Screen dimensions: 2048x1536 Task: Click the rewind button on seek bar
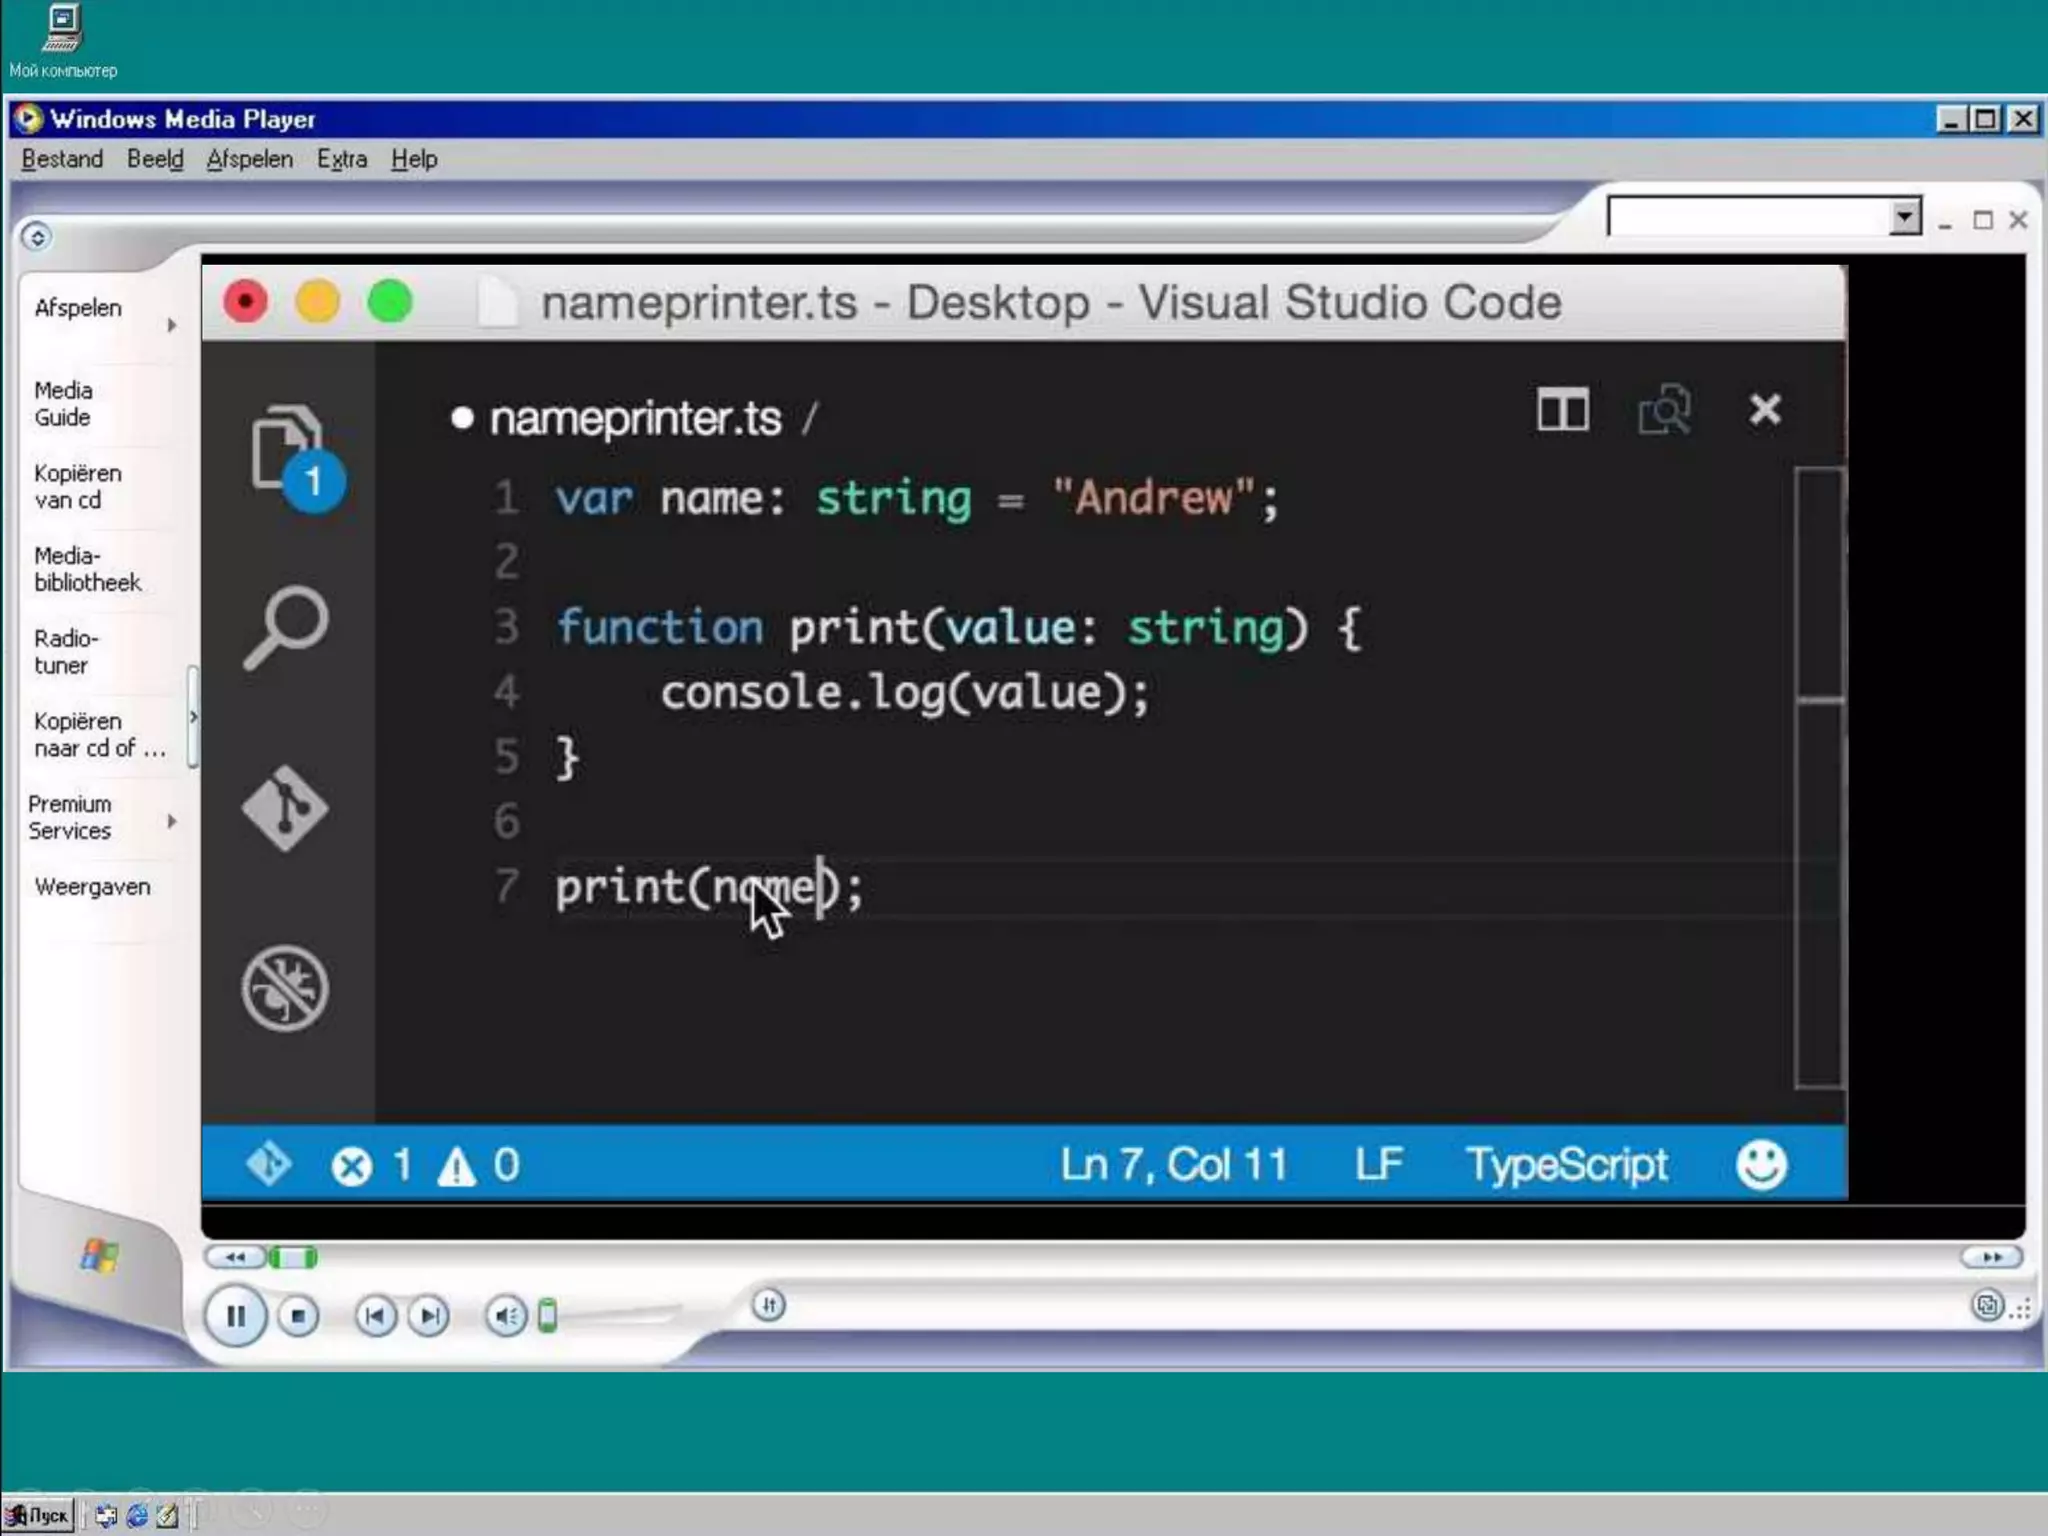point(235,1257)
